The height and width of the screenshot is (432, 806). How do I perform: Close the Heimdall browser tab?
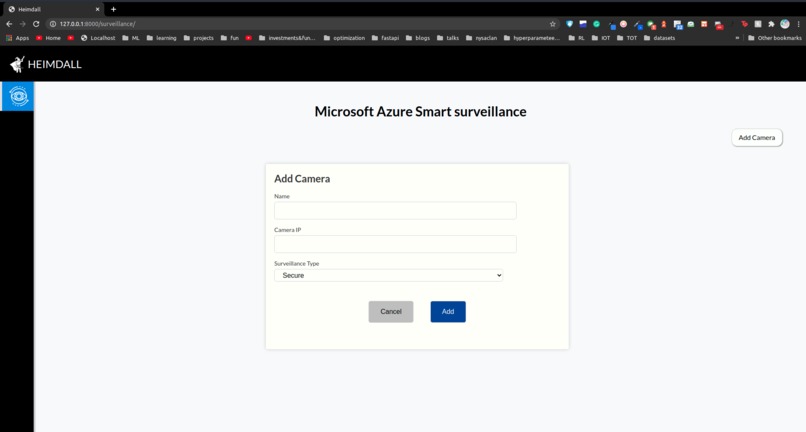click(97, 9)
